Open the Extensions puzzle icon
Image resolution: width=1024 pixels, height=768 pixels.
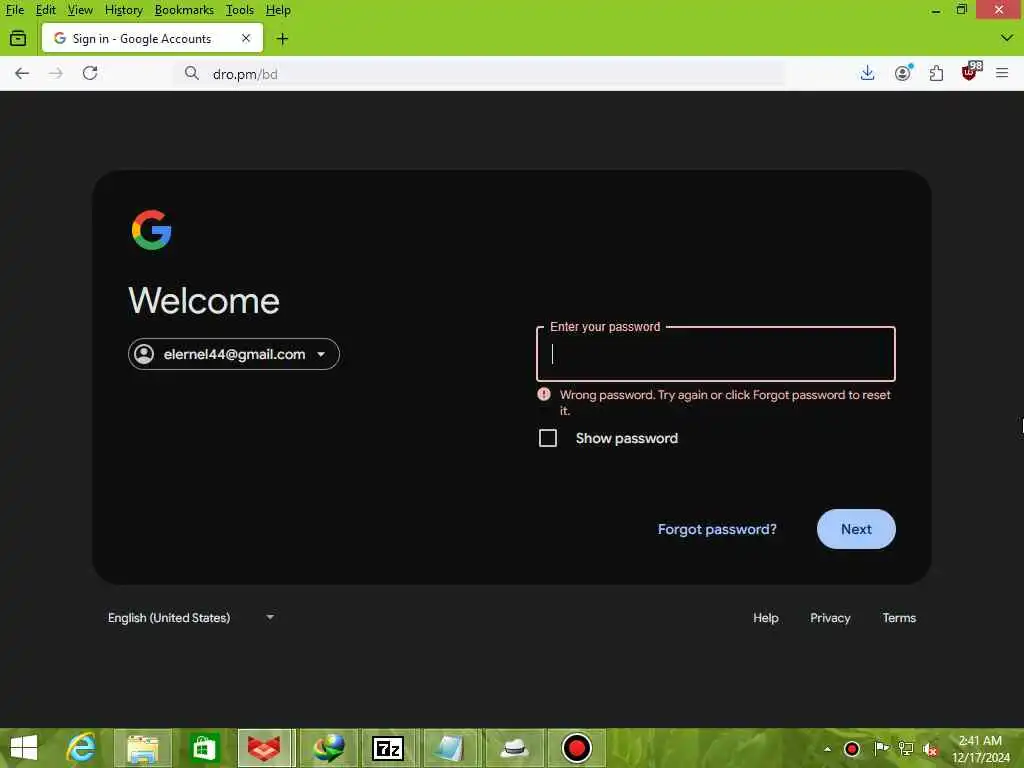[936, 73]
